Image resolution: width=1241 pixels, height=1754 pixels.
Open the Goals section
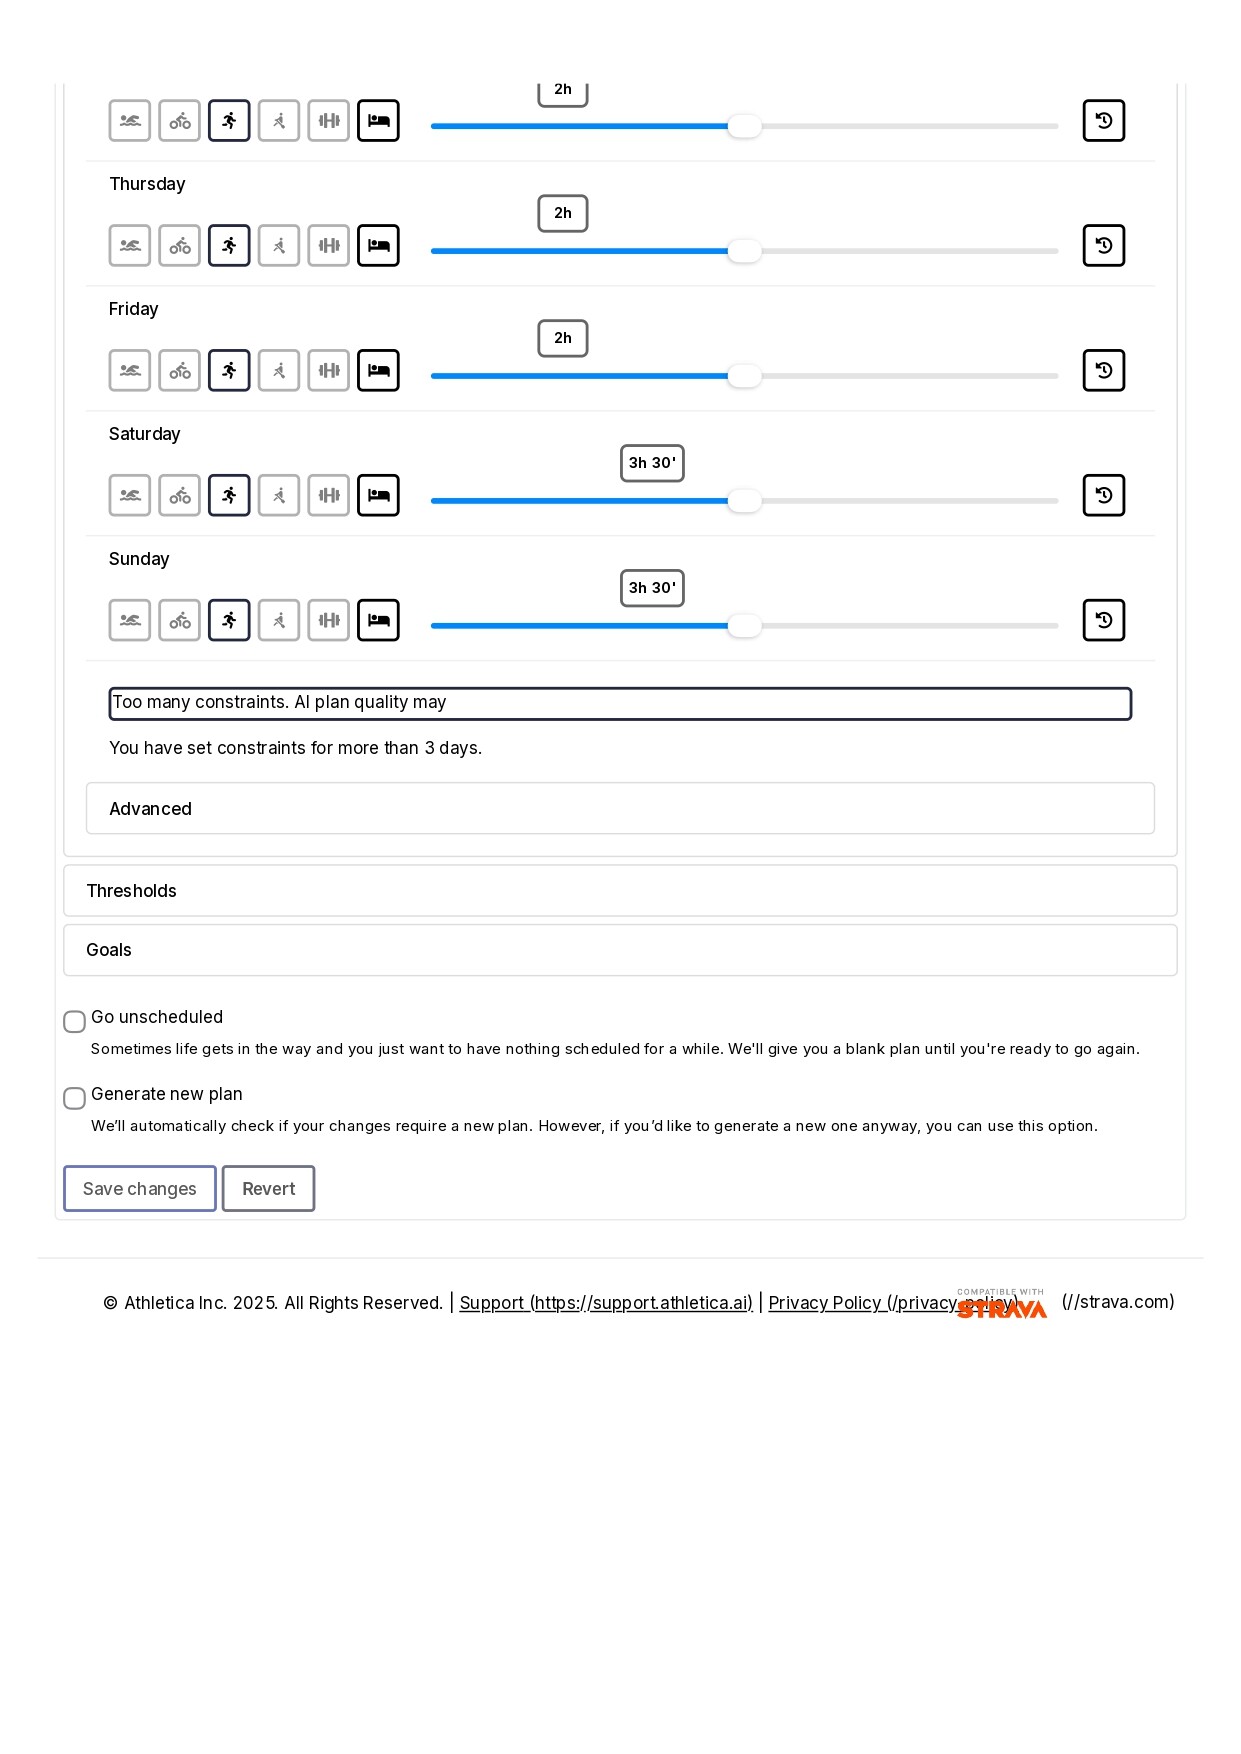click(620, 950)
